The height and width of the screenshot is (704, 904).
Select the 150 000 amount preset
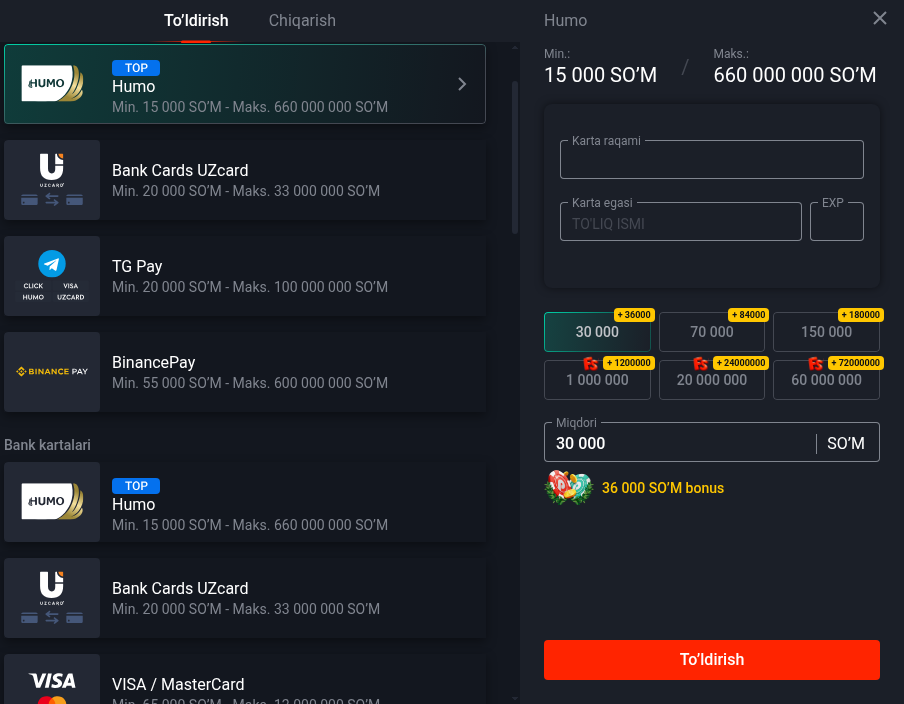826,332
